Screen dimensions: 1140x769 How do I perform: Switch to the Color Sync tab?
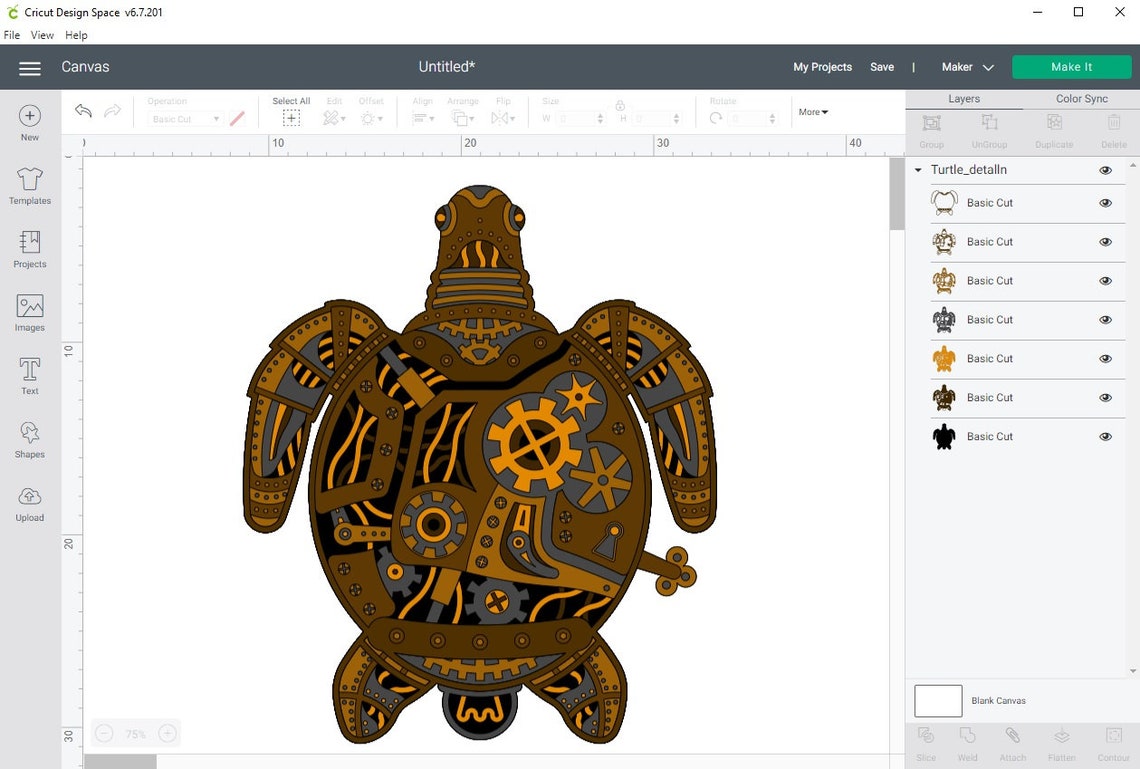tap(1082, 99)
